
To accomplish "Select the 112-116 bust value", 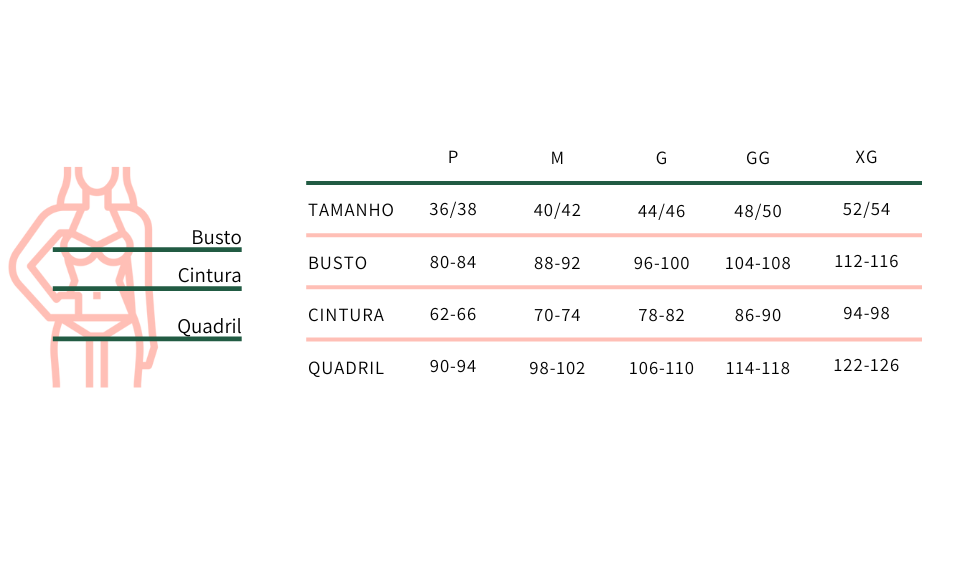I will point(866,261).
